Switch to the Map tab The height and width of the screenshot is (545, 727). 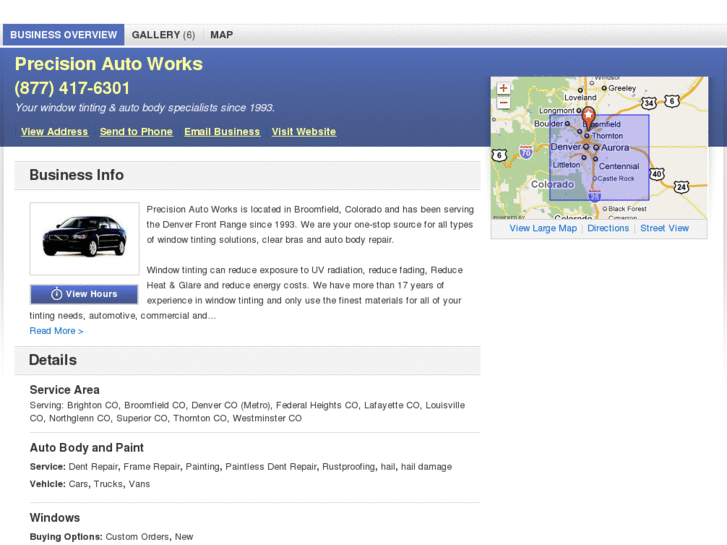(x=222, y=35)
